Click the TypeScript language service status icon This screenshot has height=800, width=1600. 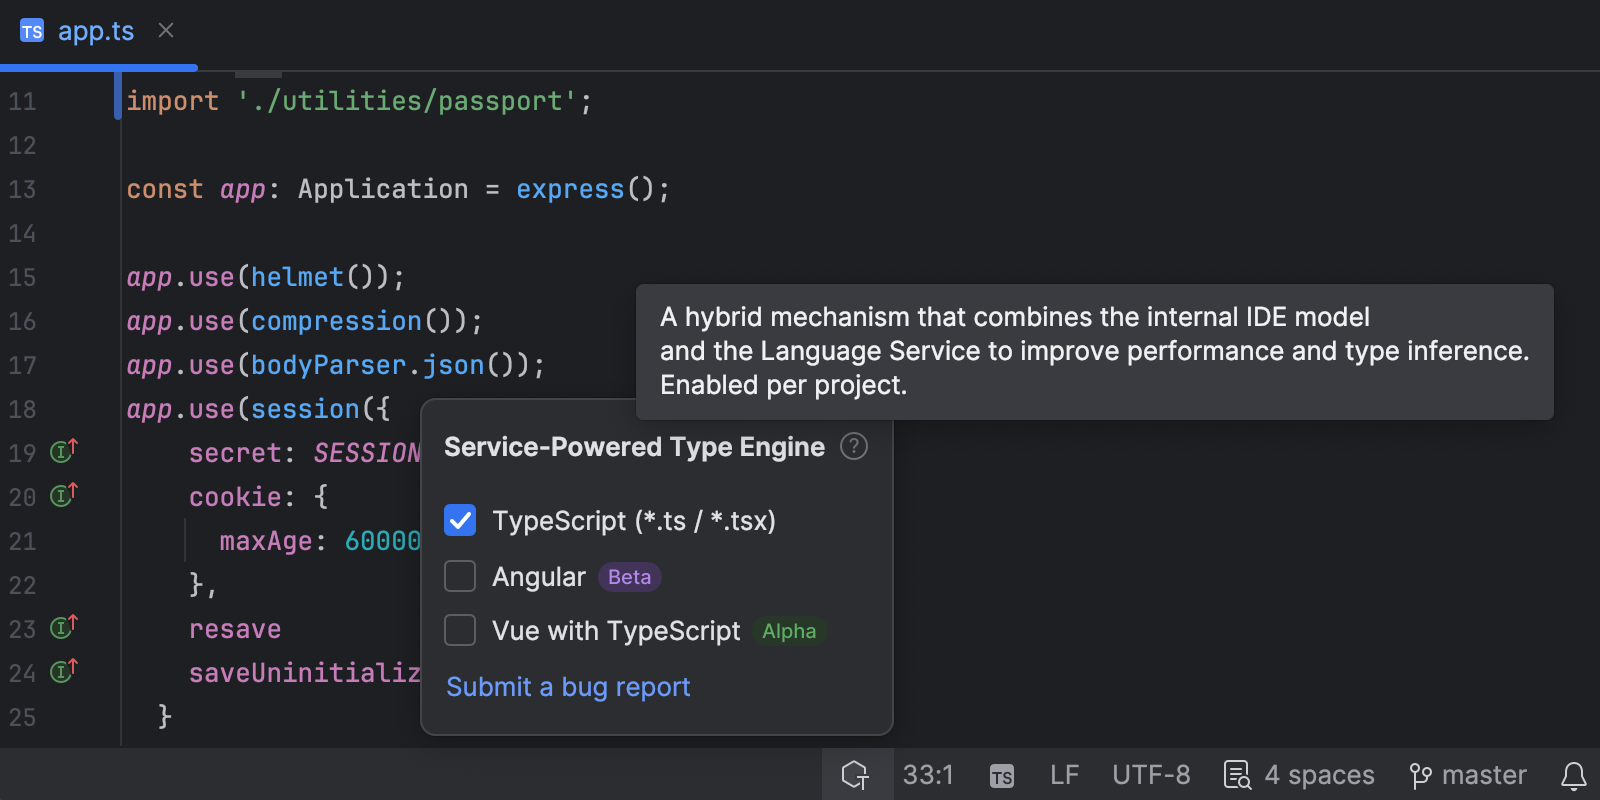tap(1001, 776)
